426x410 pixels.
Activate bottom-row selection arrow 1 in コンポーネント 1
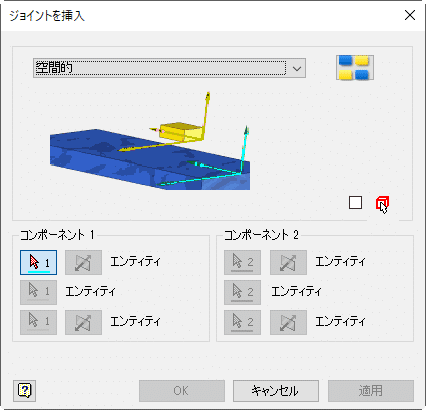[x=38, y=322]
